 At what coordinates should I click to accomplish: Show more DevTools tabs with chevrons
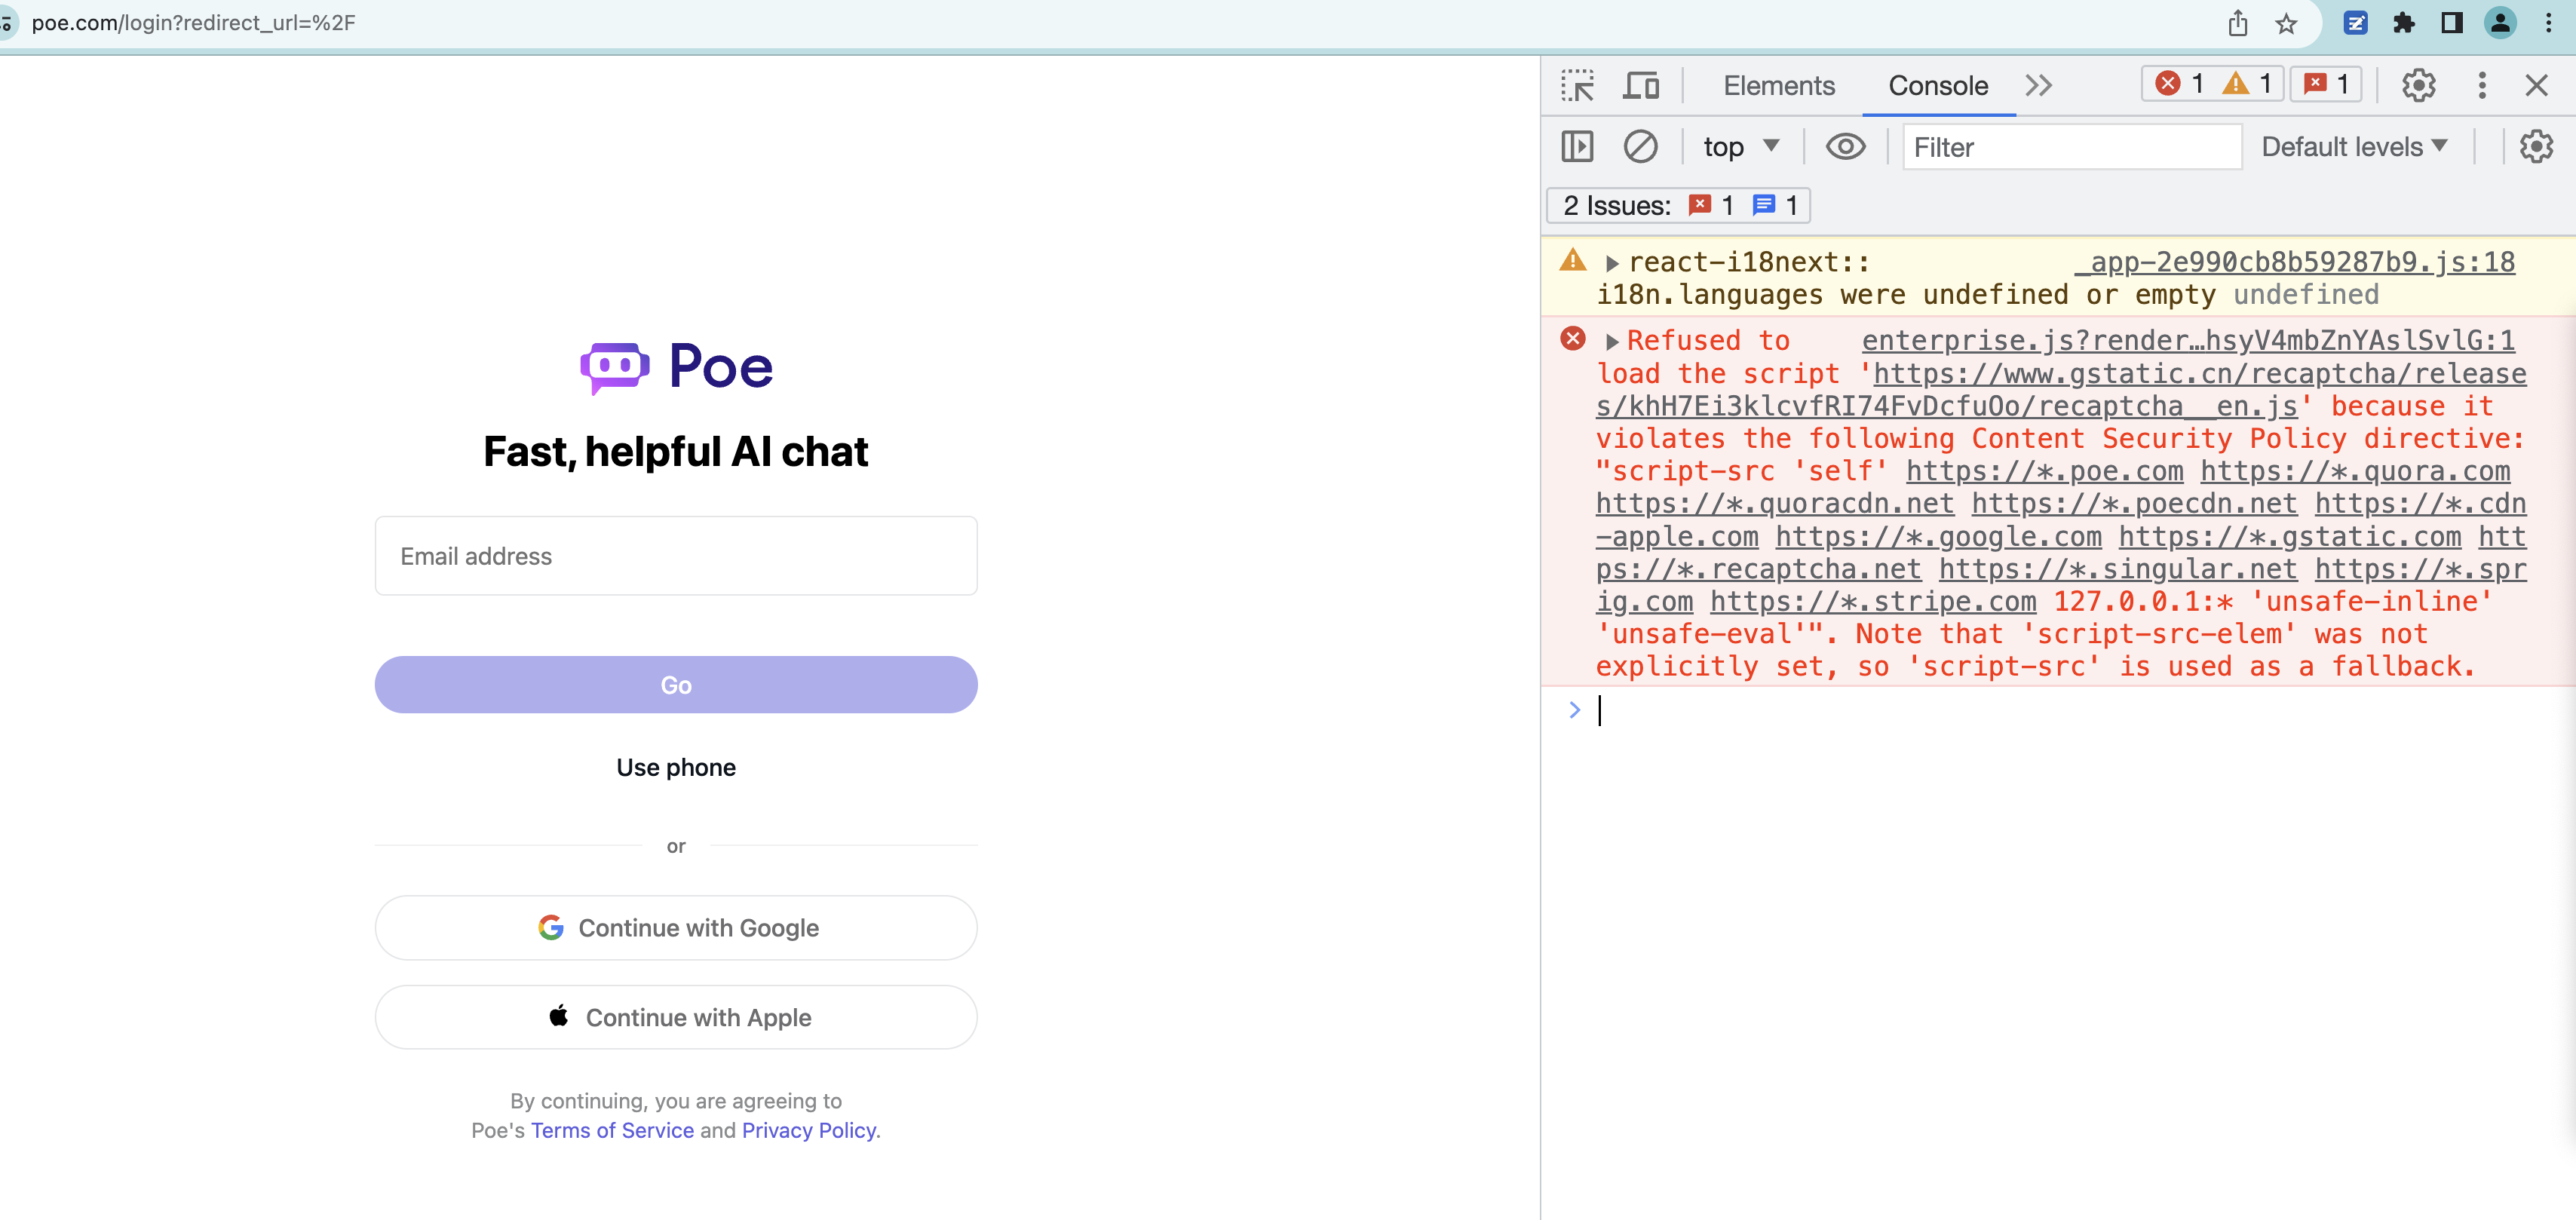(2038, 86)
